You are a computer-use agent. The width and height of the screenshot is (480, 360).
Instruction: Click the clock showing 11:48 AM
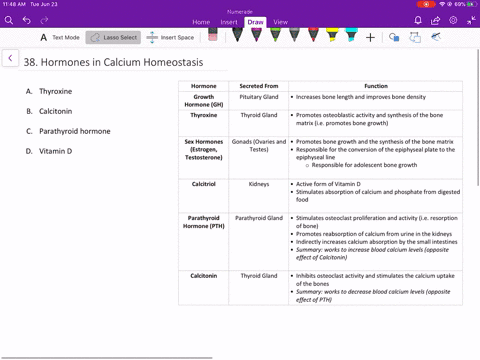(x=14, y=4)
